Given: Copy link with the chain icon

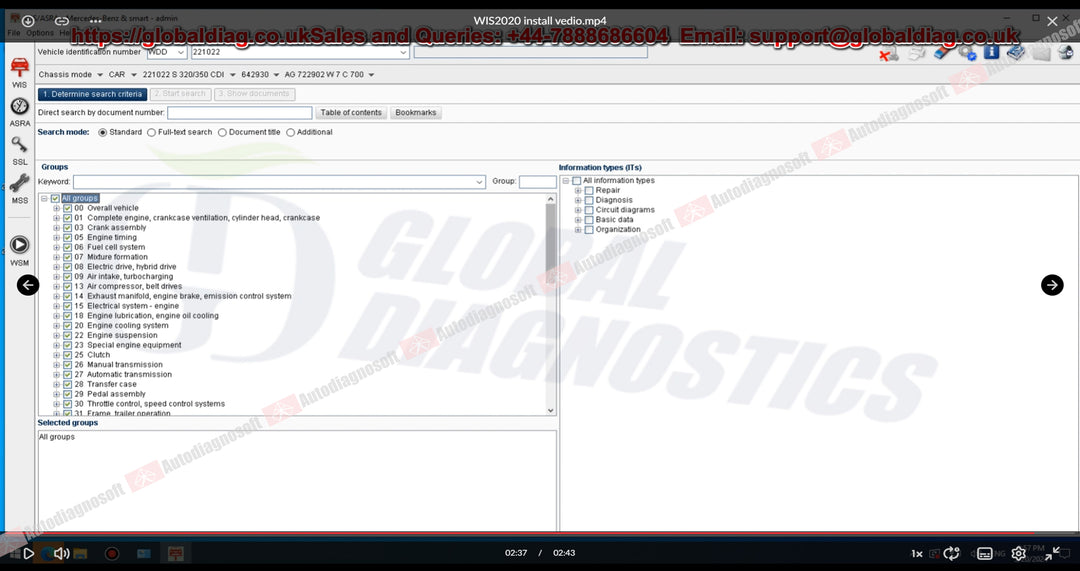Looking at the screenshot, I should (61, 21).
